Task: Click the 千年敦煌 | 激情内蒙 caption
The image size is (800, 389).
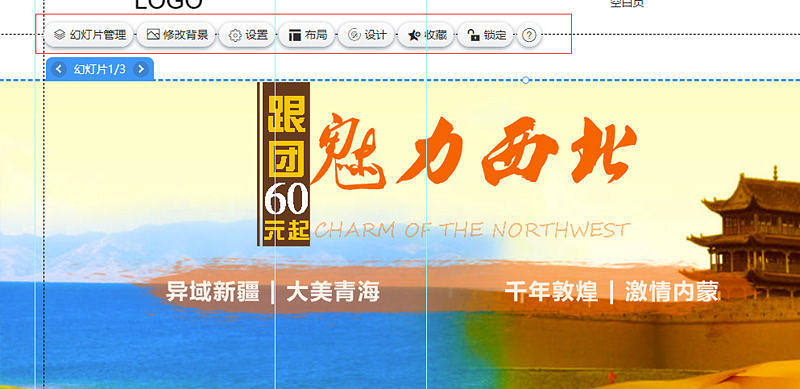Action: (x=612, y=292)
